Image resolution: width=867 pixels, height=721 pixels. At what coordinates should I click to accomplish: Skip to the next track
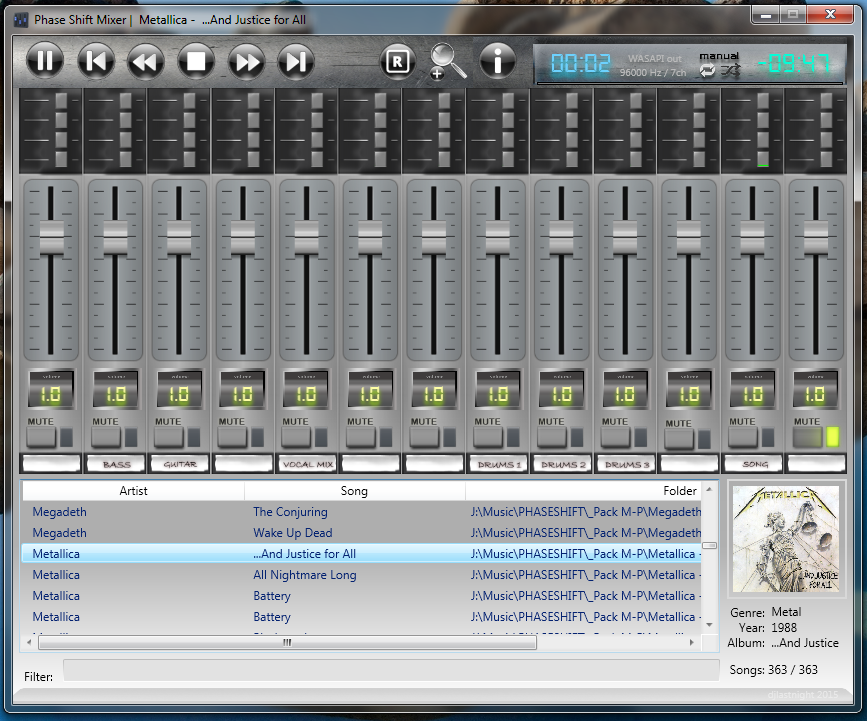pyautogui.click(x=296, y=61)
